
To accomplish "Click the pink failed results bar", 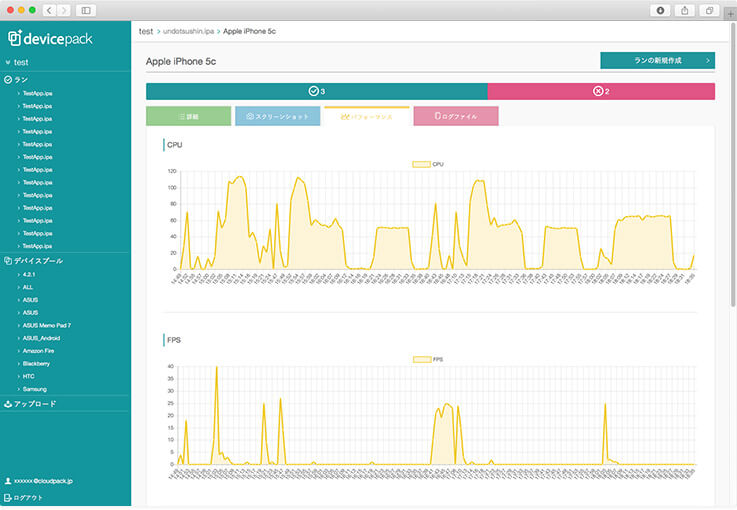I will coord(601,91).
